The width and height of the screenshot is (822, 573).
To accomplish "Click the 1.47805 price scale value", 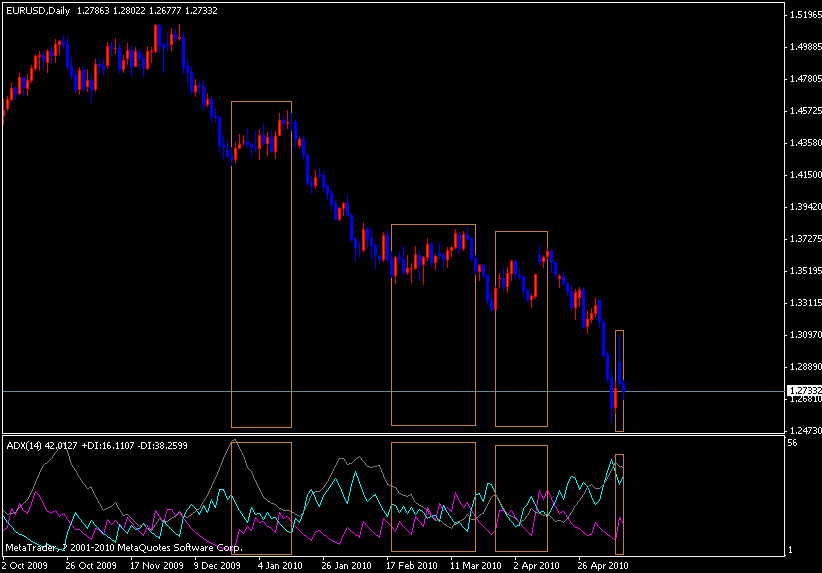I will (806, 79).
